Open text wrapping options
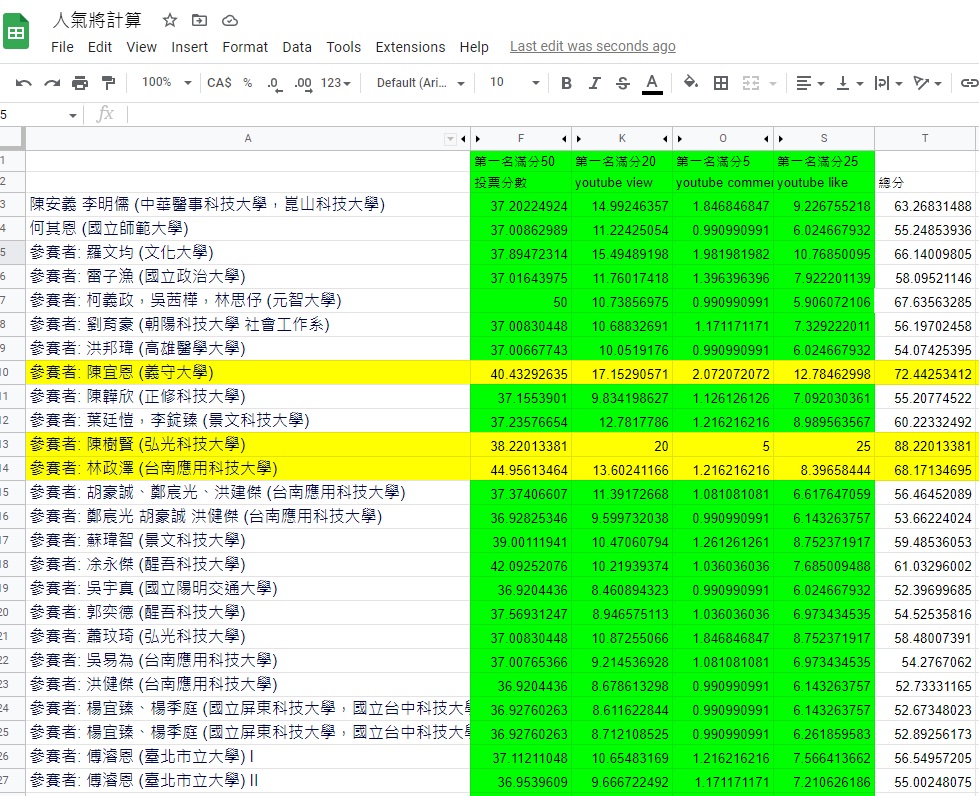 pyautogui.click(x=888, y=83)
